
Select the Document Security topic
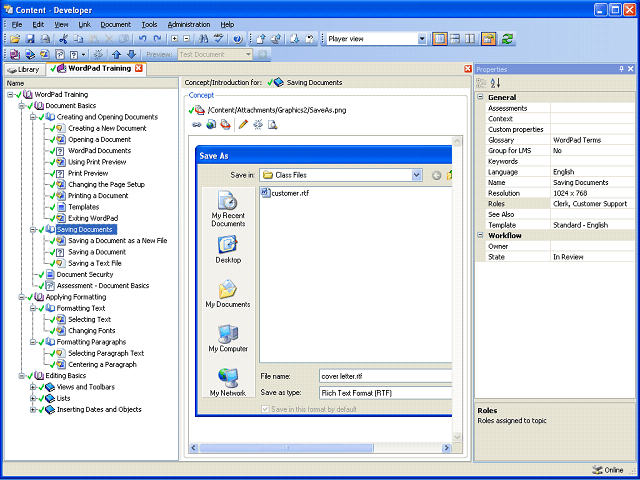pos(85,275)
